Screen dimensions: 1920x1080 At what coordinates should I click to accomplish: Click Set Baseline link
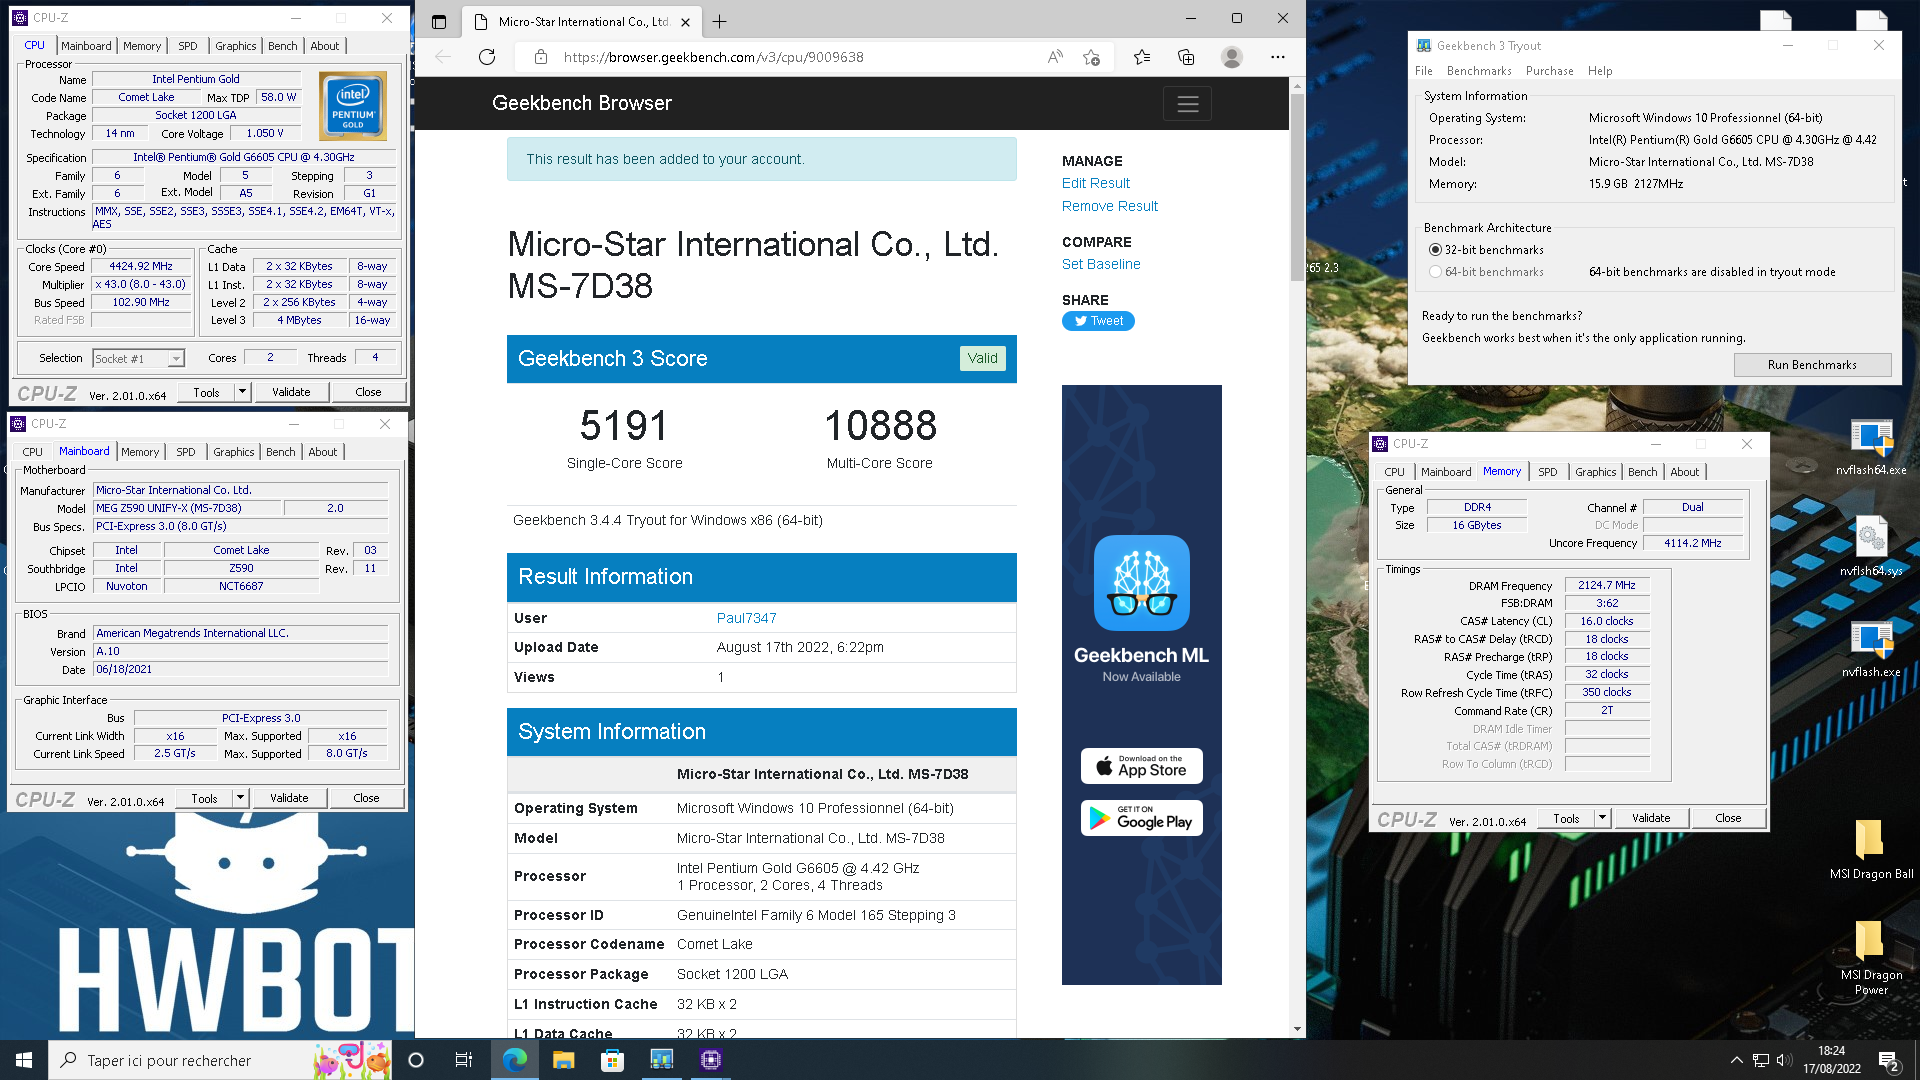click(1101, 264)
